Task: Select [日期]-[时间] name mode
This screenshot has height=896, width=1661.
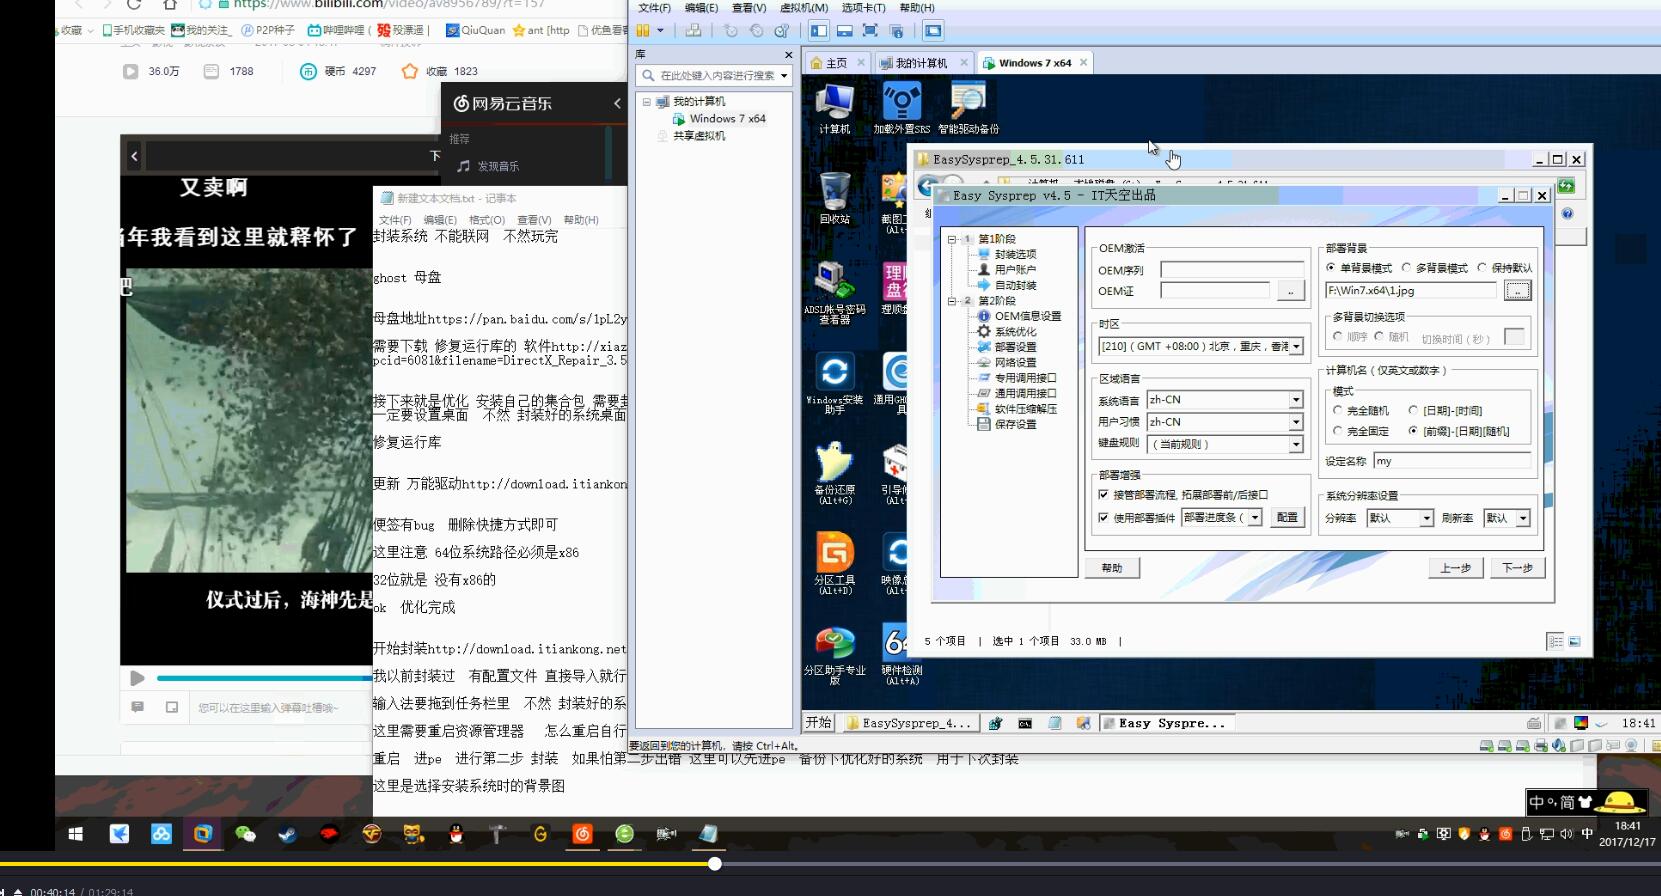Action: [x=1413, y=410]
